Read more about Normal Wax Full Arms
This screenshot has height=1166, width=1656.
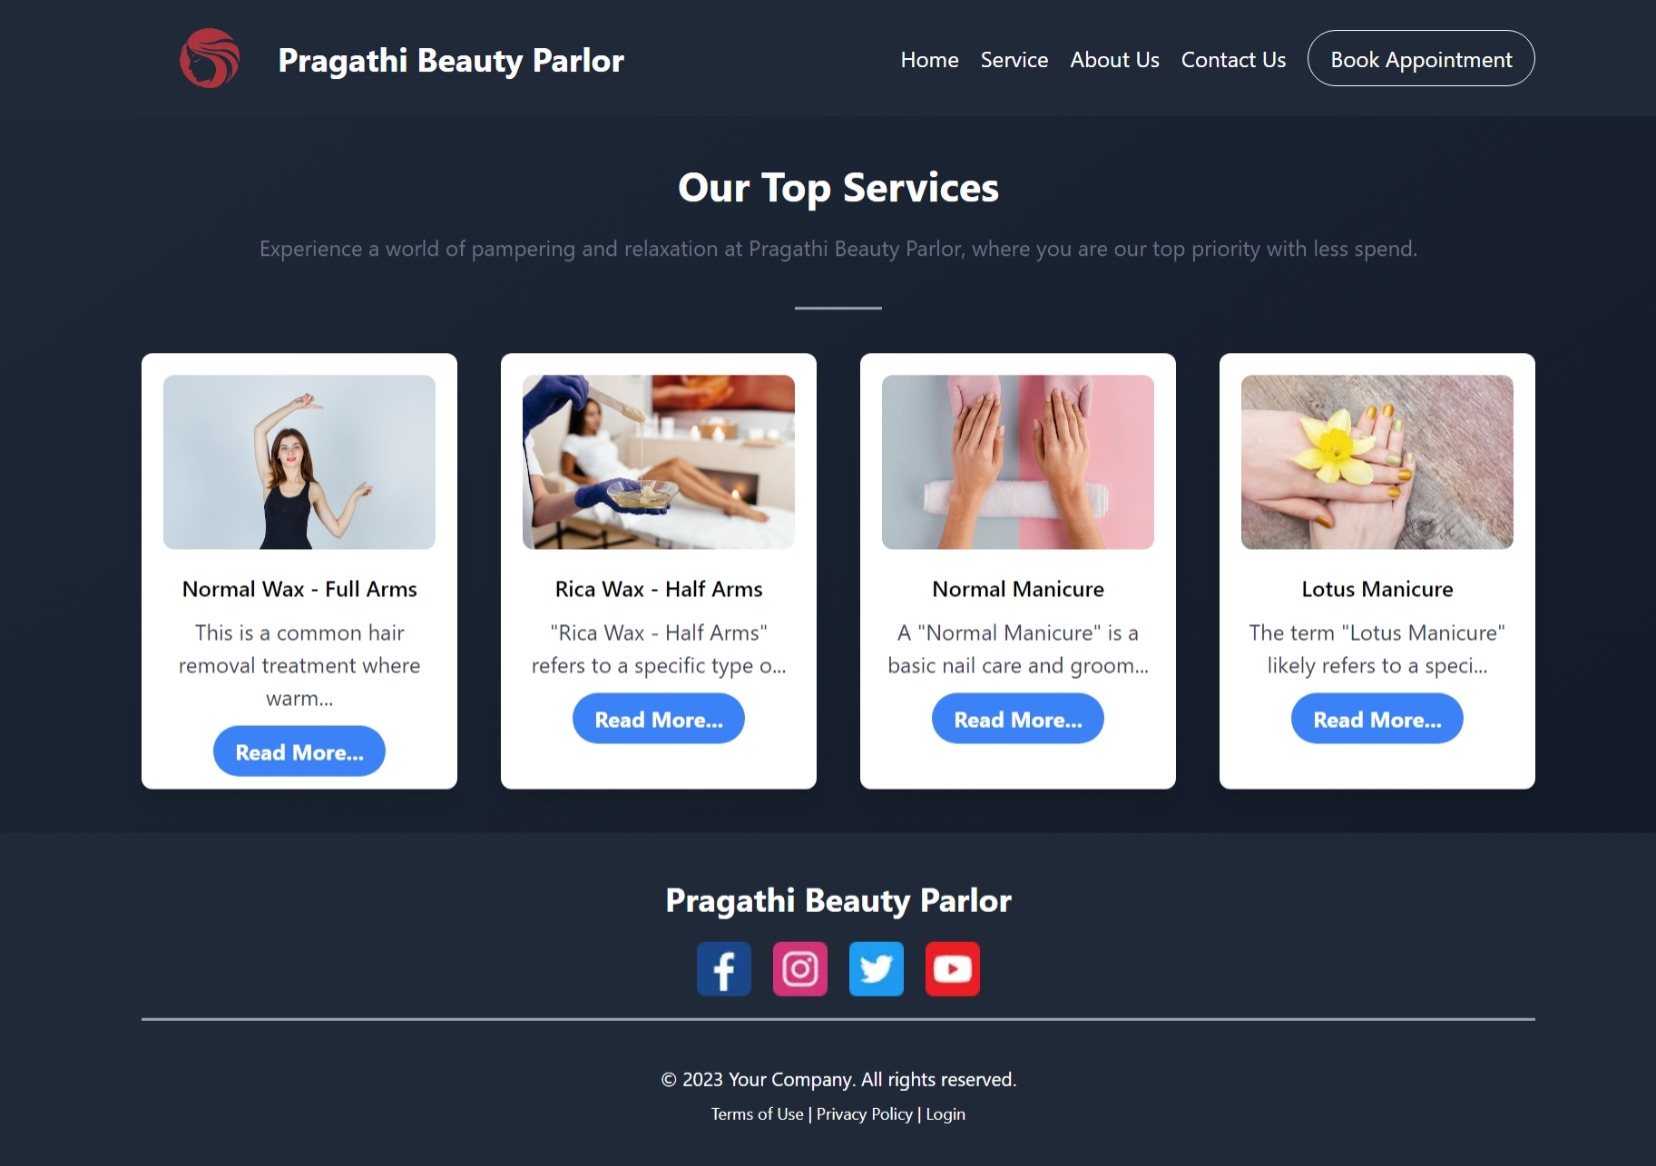point(299,752)
